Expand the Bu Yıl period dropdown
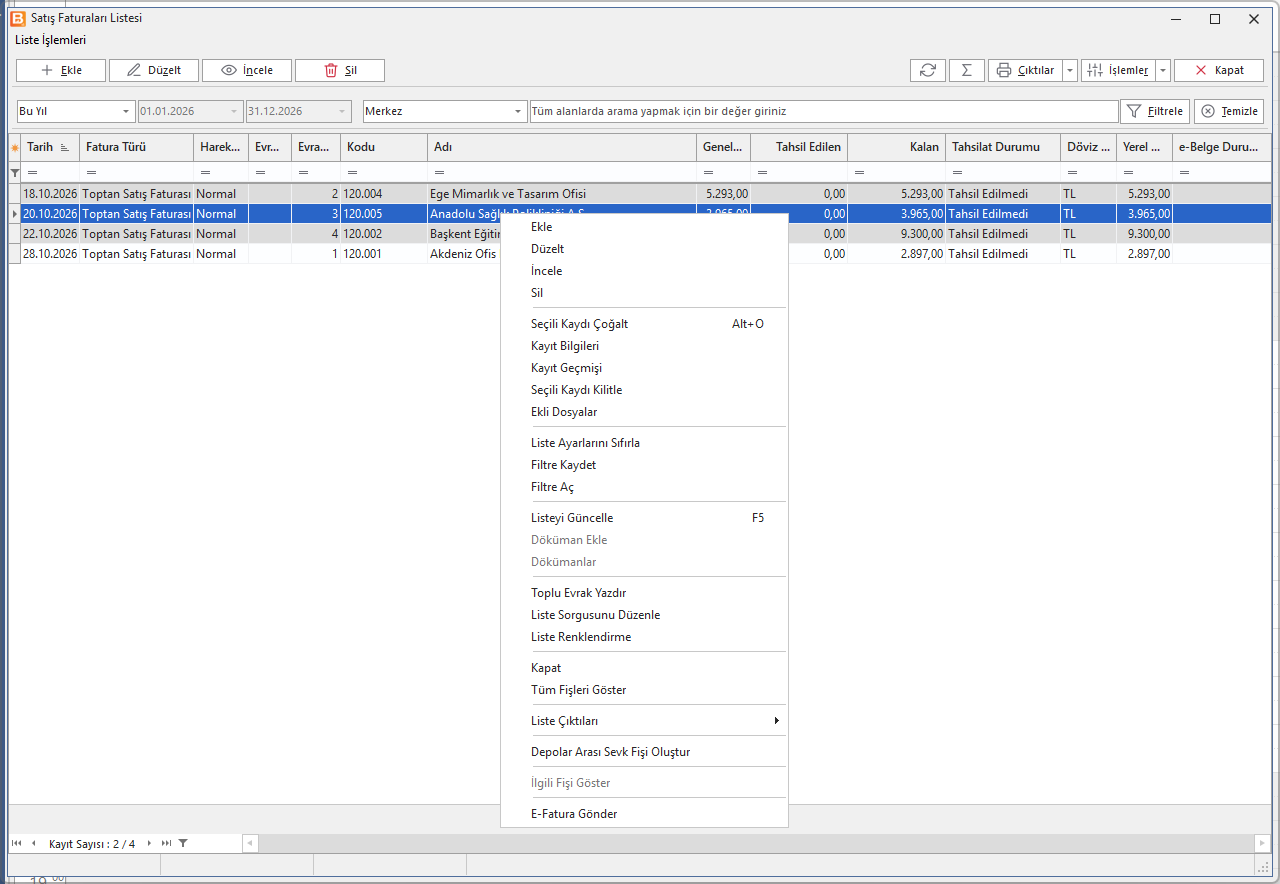This screenshot has width=1280, height=884. click(x=127, y=111)
